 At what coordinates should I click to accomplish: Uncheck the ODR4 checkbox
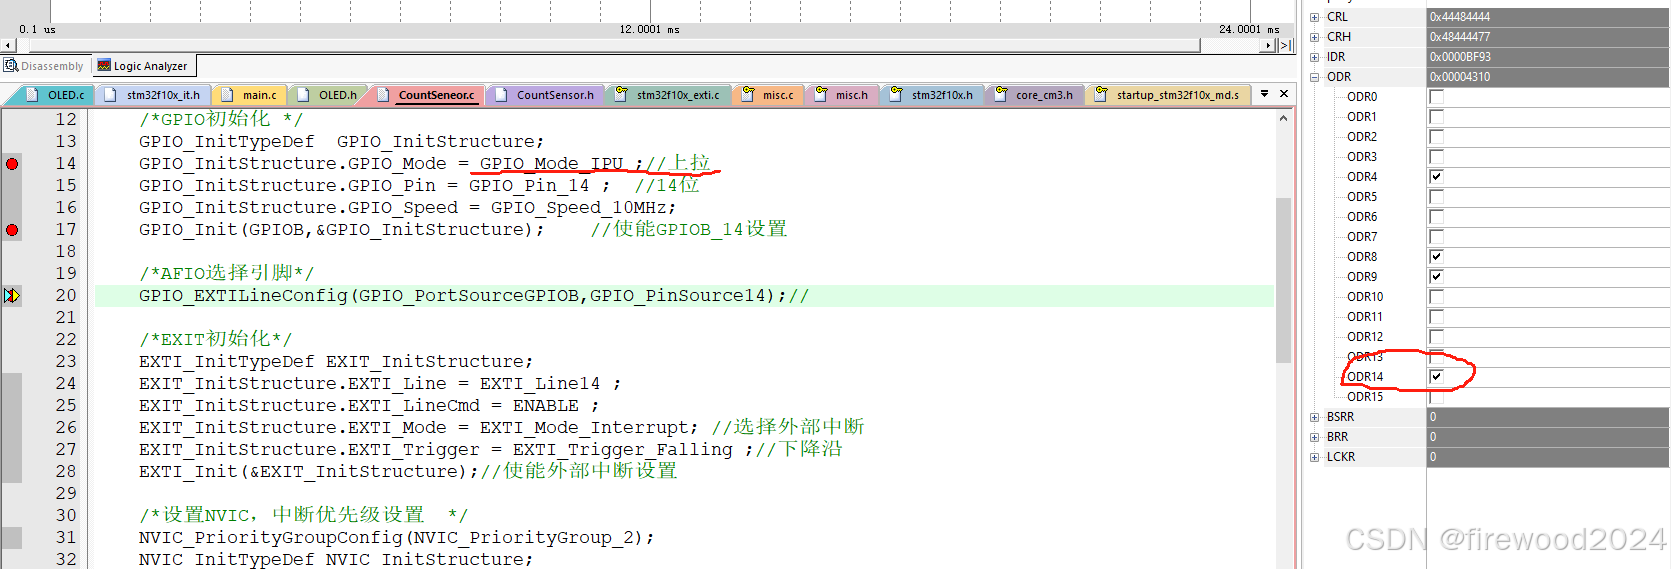1436,177
